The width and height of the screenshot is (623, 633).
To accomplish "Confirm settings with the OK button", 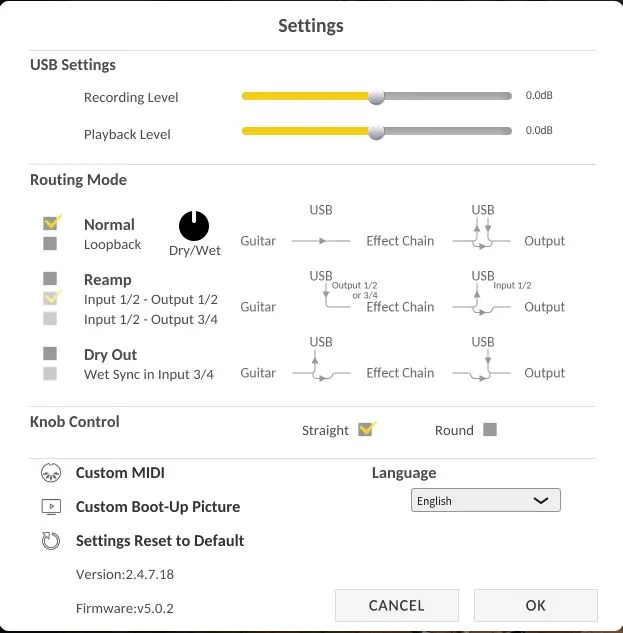I will click(535, 605).
